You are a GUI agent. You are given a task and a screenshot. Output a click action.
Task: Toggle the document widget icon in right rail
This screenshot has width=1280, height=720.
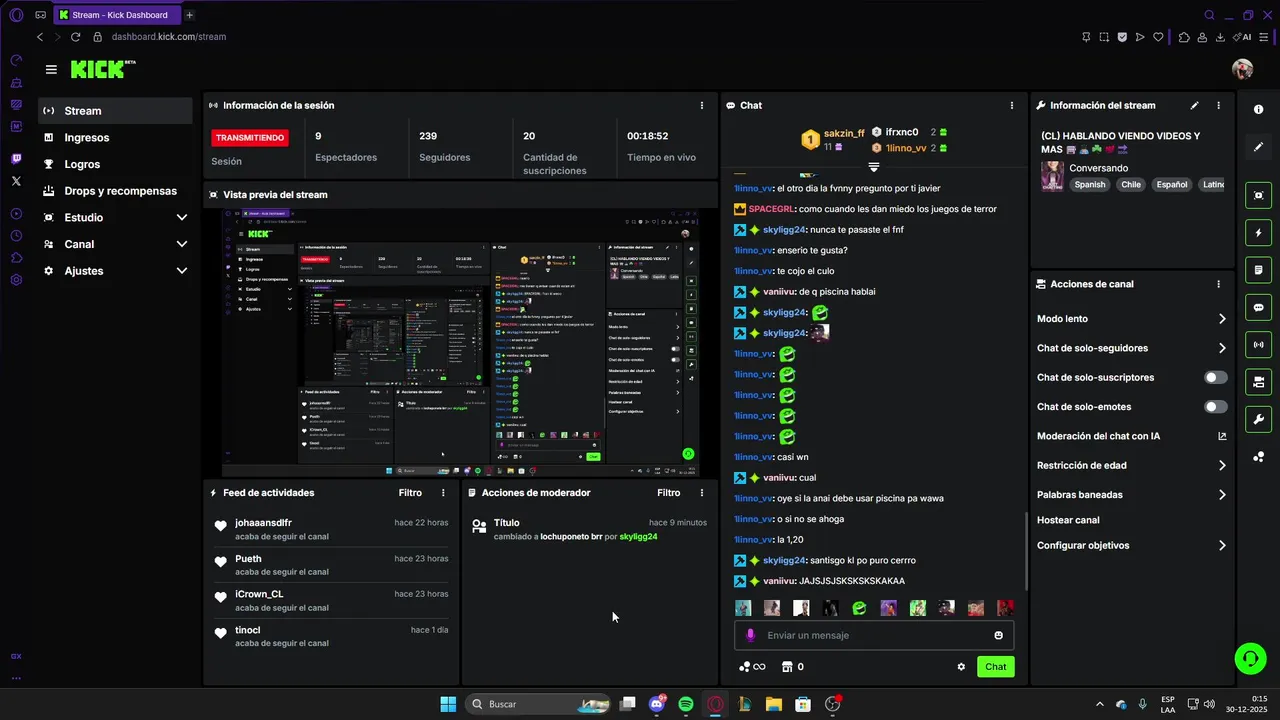(1259, 270)
